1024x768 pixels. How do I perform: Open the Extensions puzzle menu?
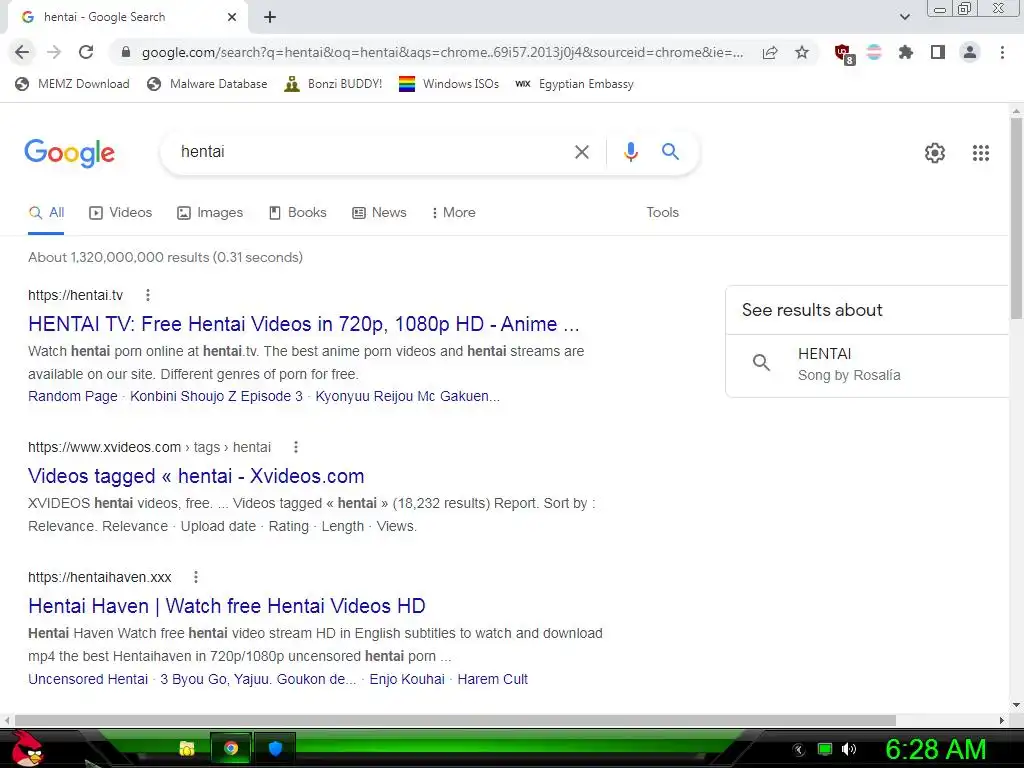pyautogui.click(x=906, y=52)
